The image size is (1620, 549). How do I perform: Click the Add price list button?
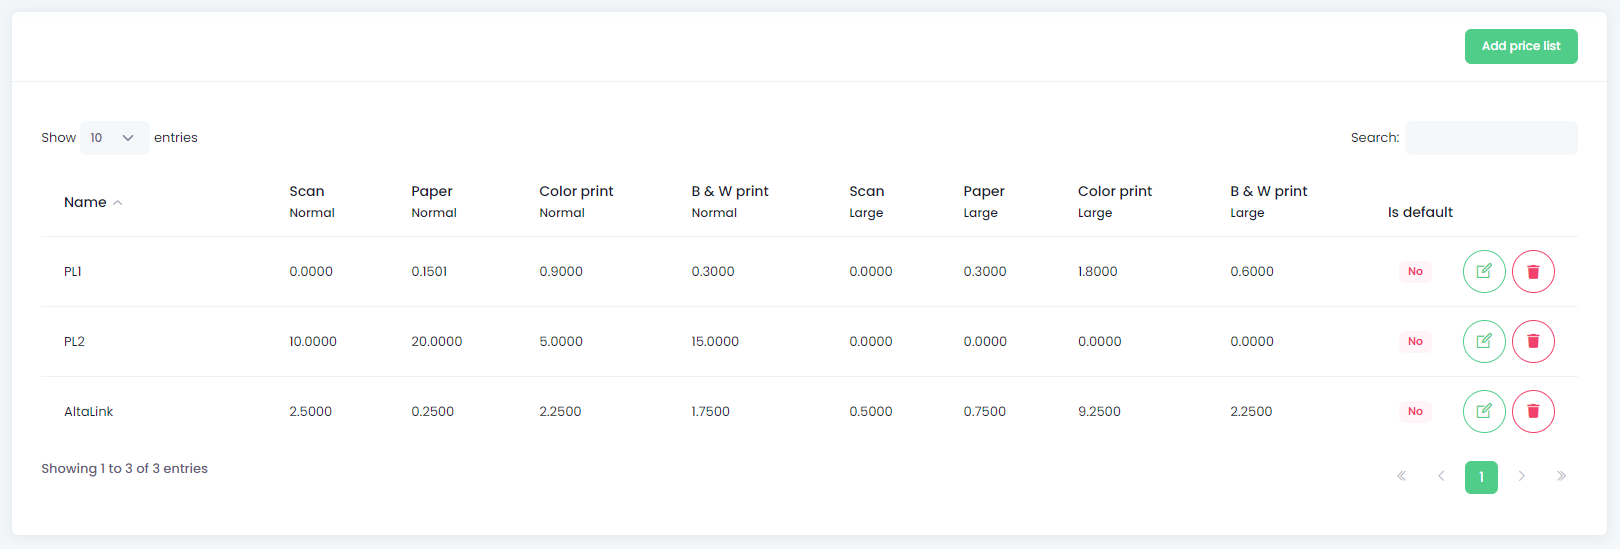point(1521,46)
